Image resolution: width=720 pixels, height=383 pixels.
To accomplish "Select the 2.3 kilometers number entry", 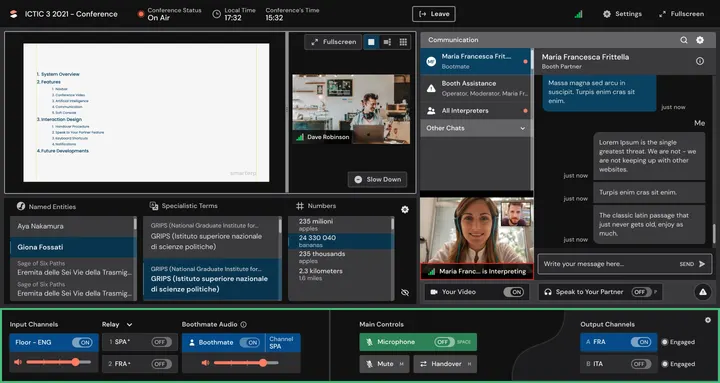I will 340,274.
